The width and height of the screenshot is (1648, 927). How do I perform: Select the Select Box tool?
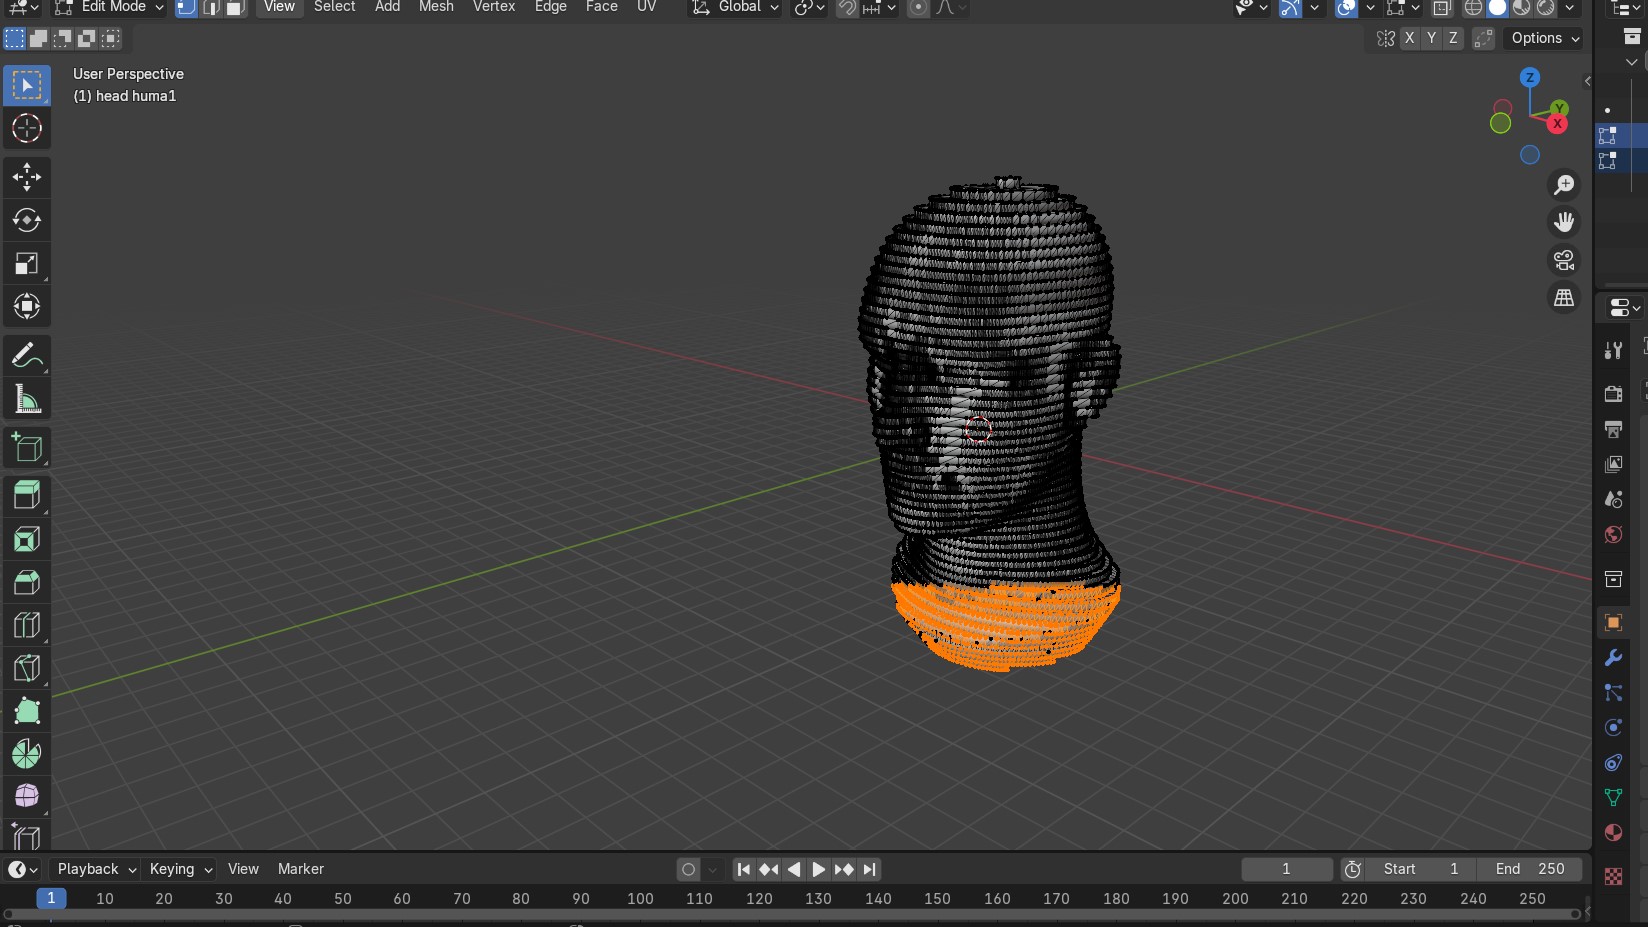(x=27, y=86)
